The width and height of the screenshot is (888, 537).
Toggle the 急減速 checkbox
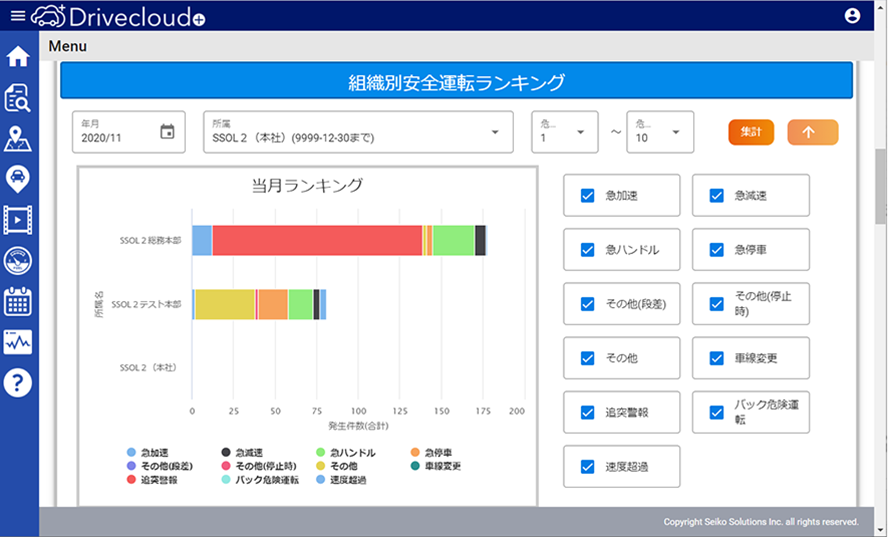point(716,195)
